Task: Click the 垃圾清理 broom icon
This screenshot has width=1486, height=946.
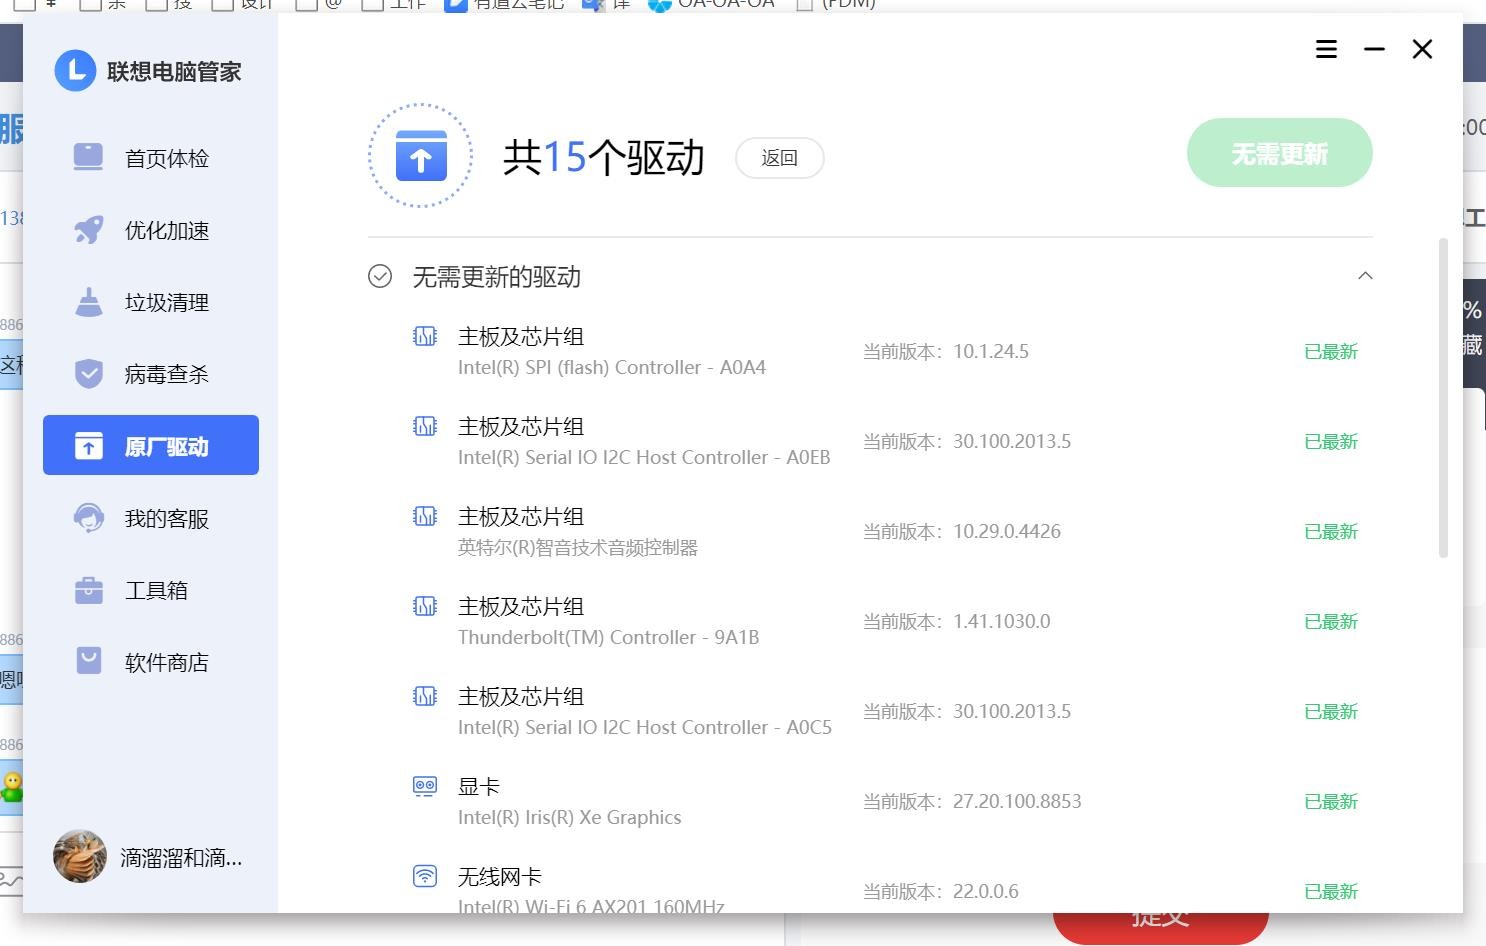Action: [x=89, y=301]
